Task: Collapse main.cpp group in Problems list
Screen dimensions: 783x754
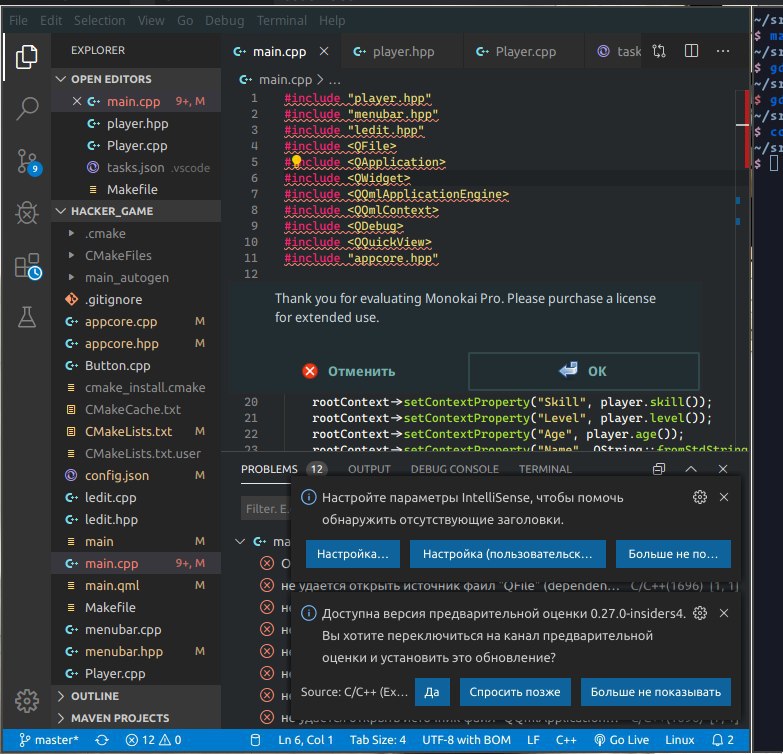Action: tap(240, 541)
